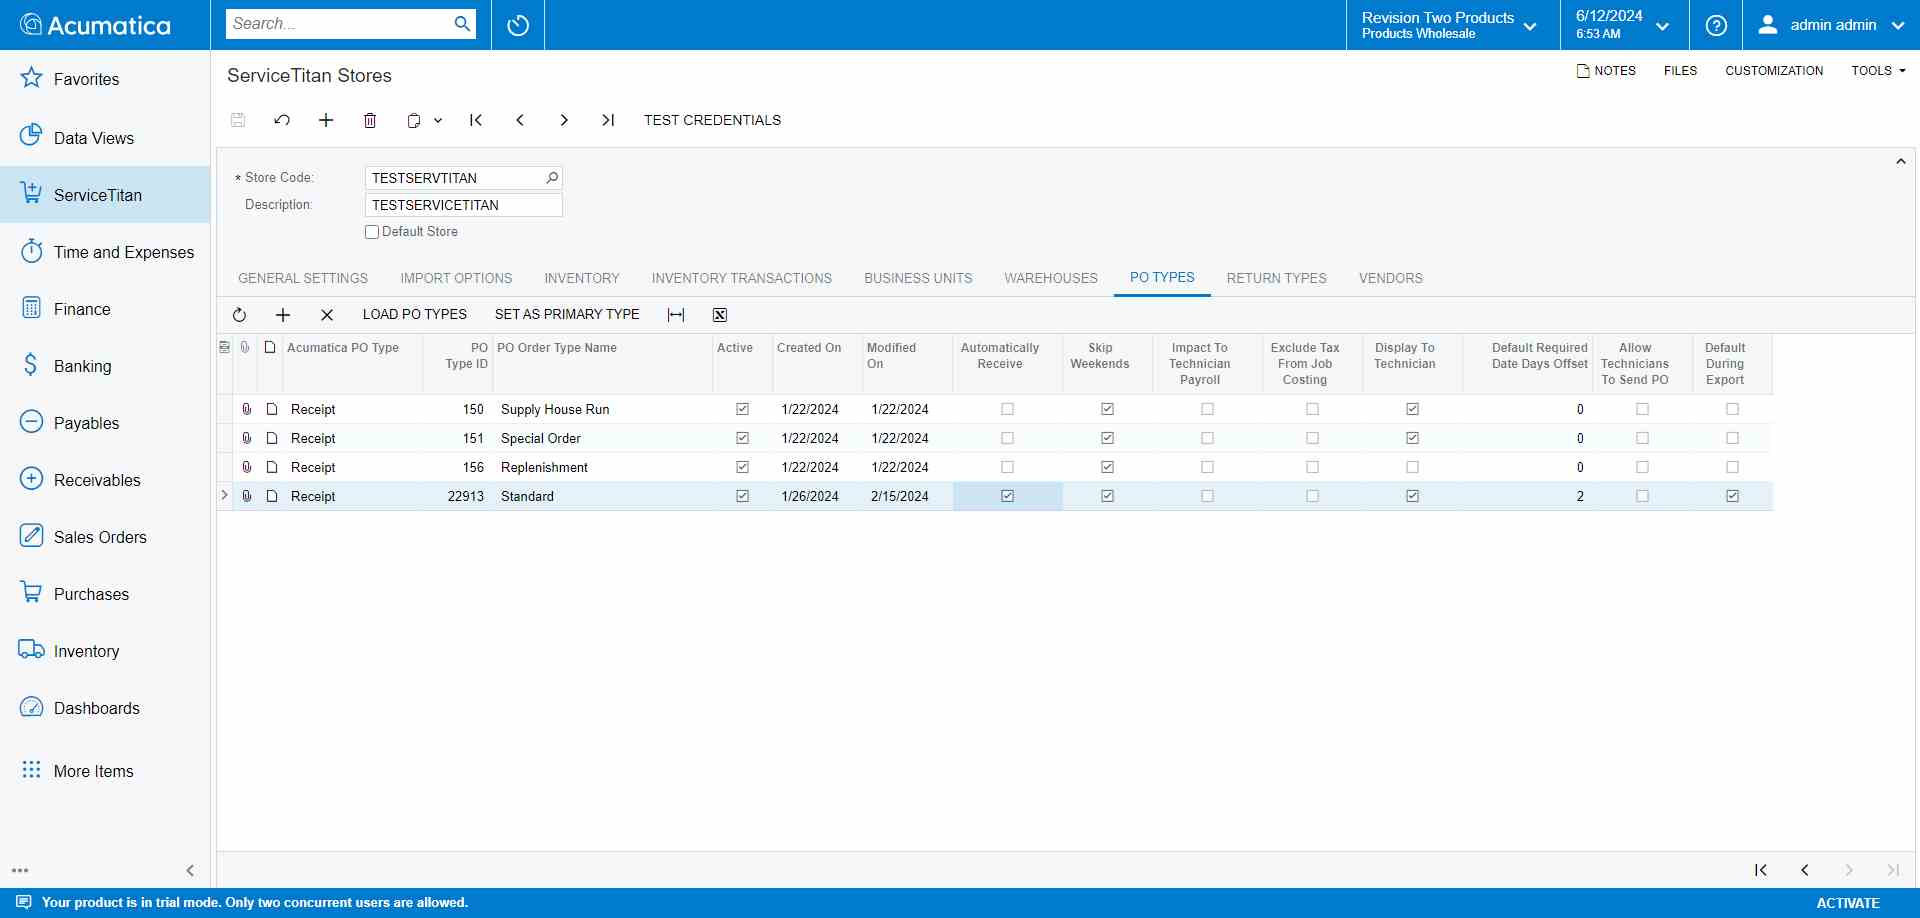Export PO Types grid to Excel
Image resolution: width=1920 pixels, height=918 pixels.
point(720,315)
